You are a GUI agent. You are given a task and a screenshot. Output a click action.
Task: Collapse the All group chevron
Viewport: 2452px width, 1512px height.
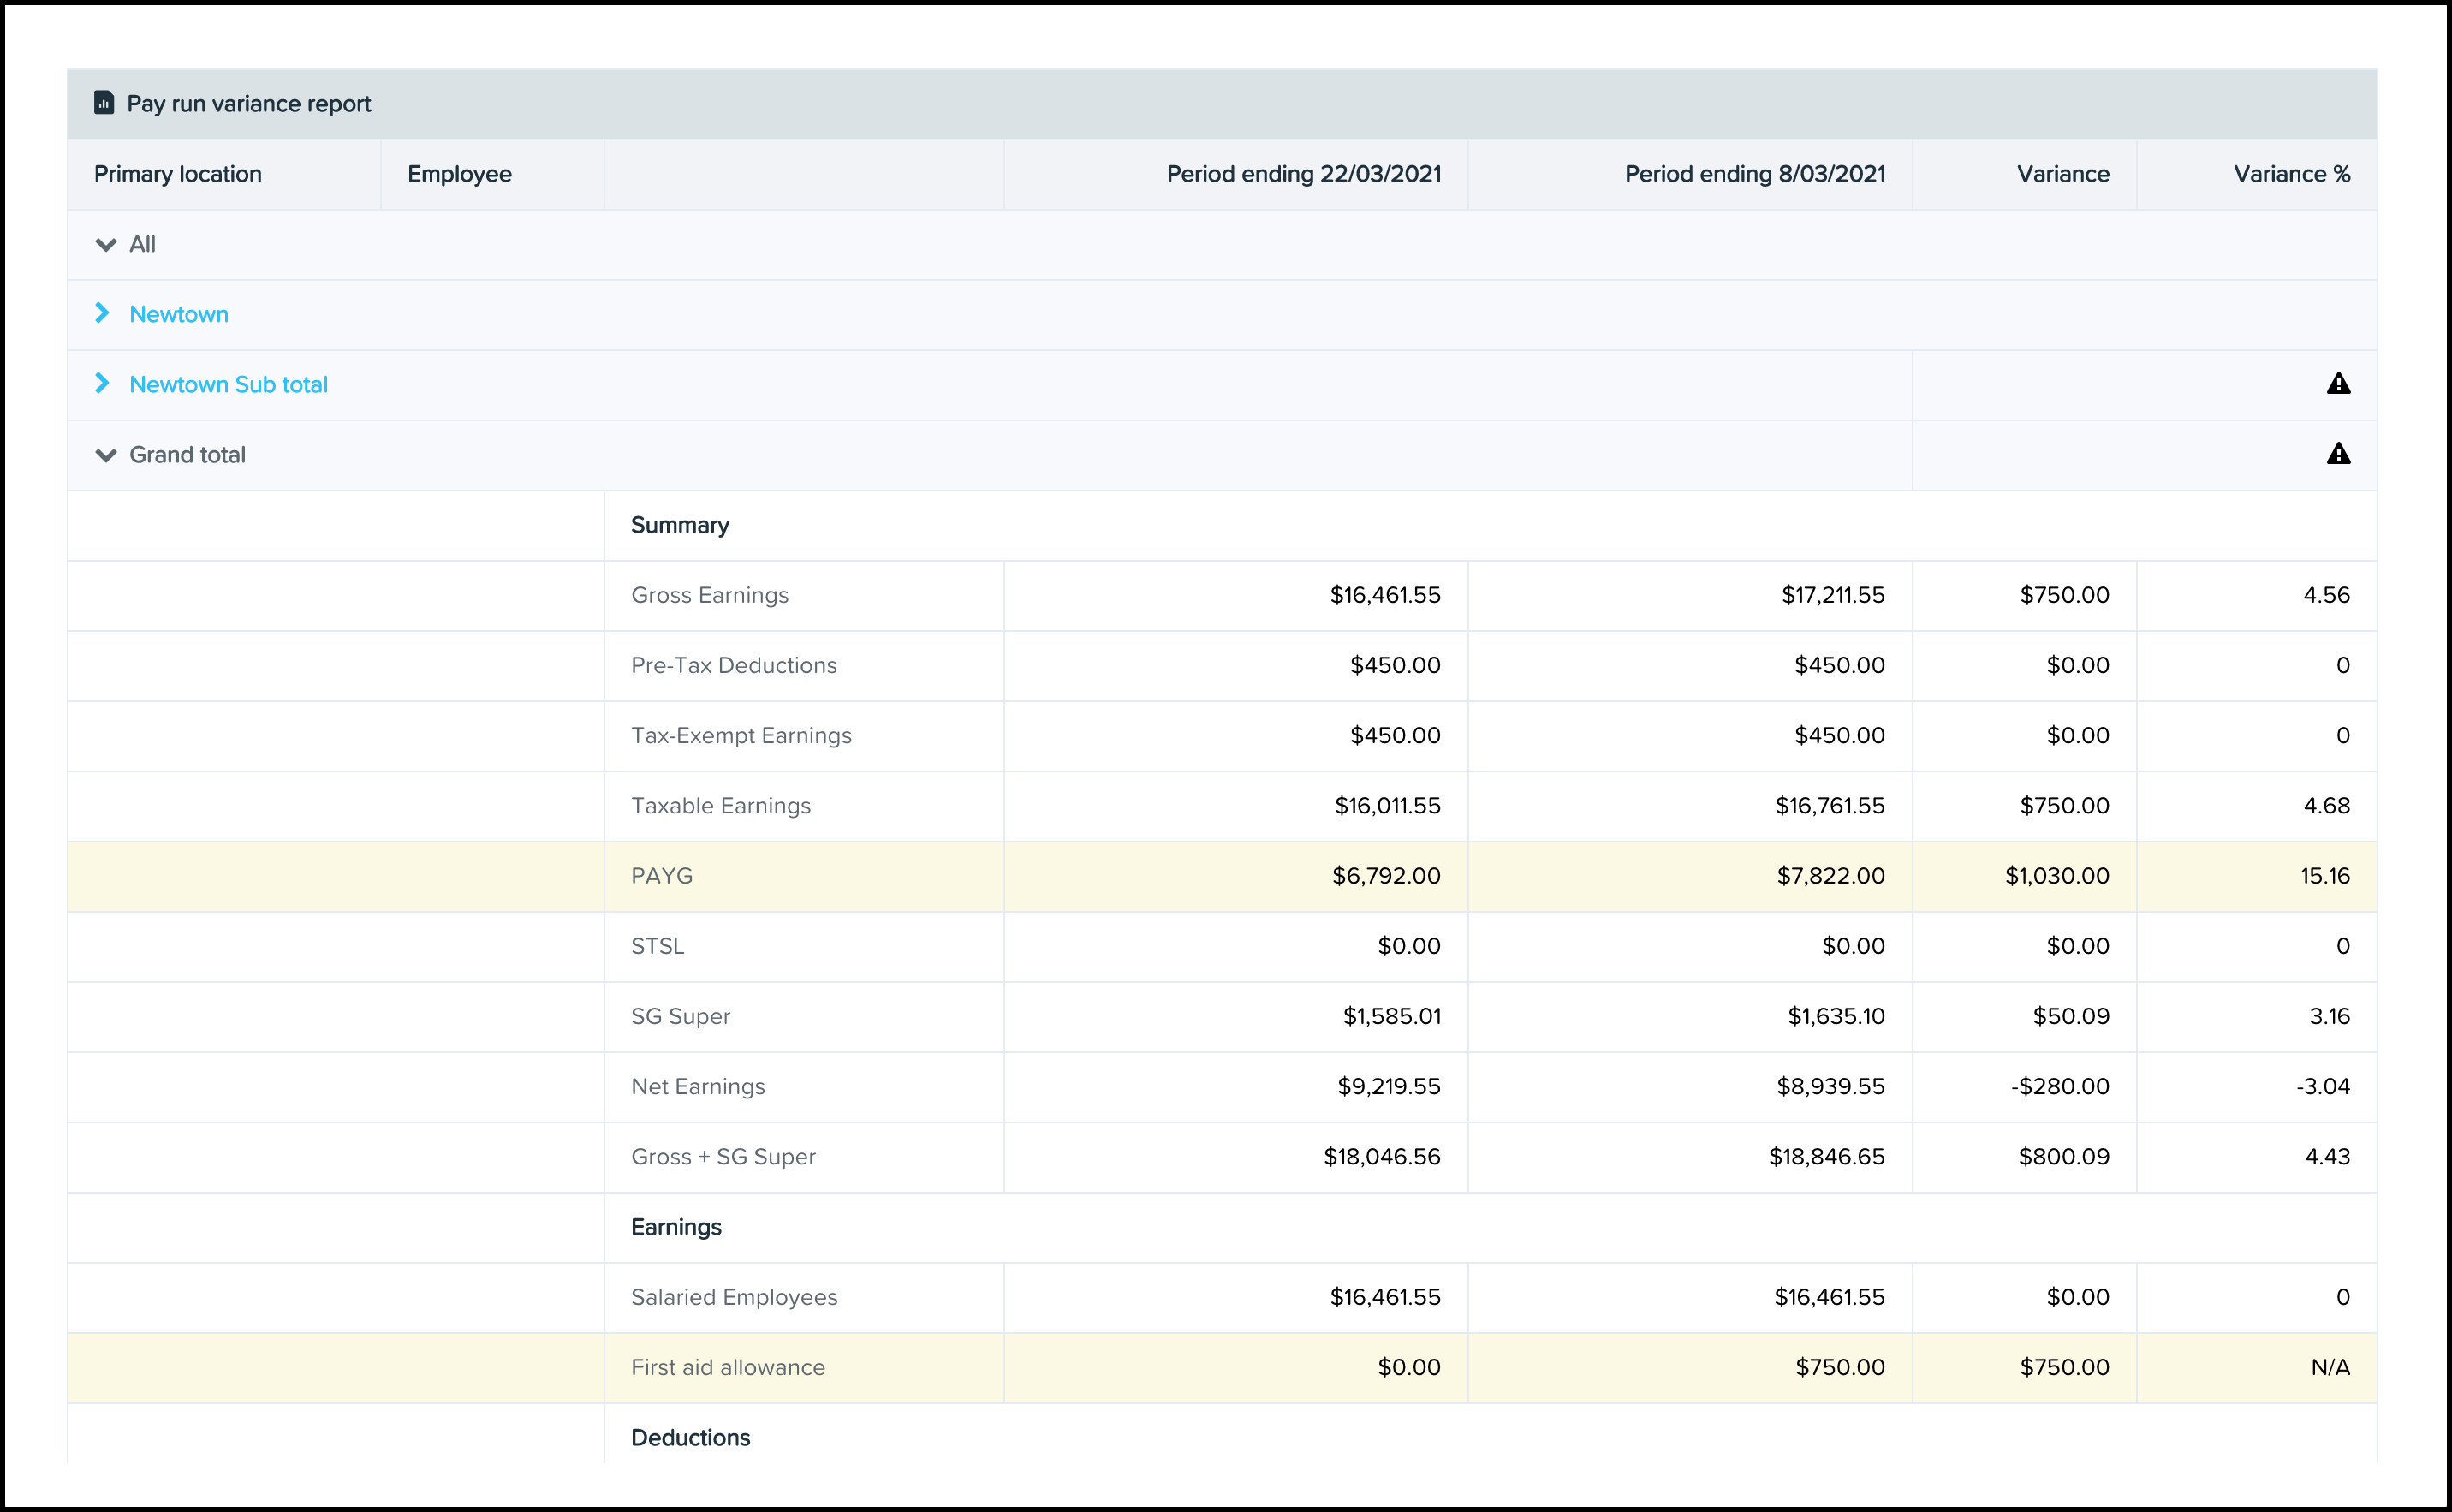click(x=105, y=245)
